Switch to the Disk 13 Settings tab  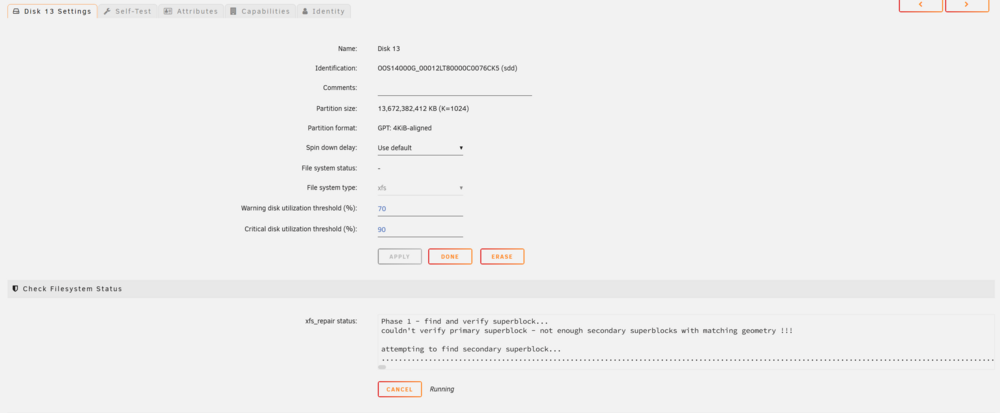pyautogui.click(x=52, y=11)
